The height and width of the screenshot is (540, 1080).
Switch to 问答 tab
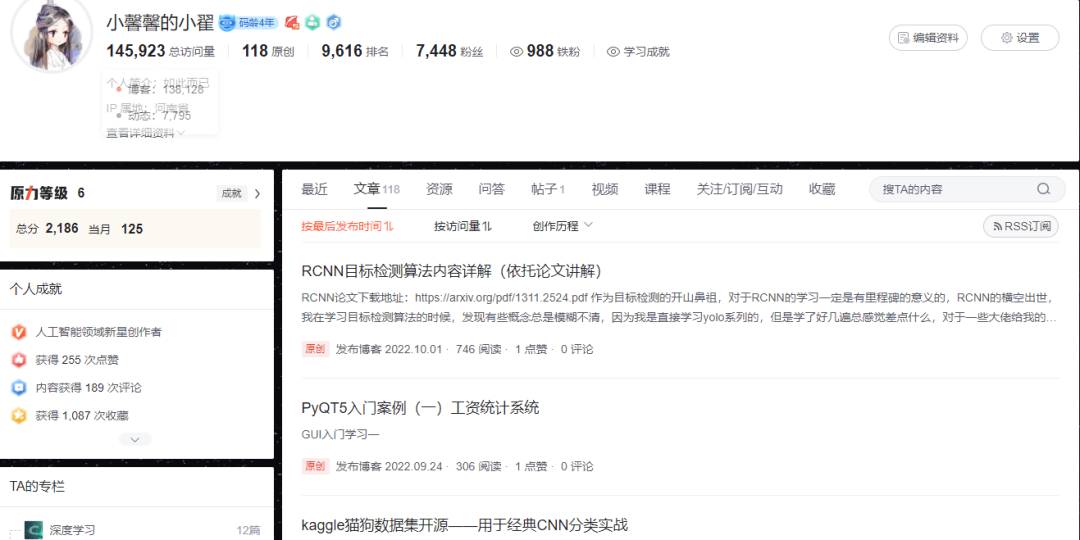click(492, 189)
